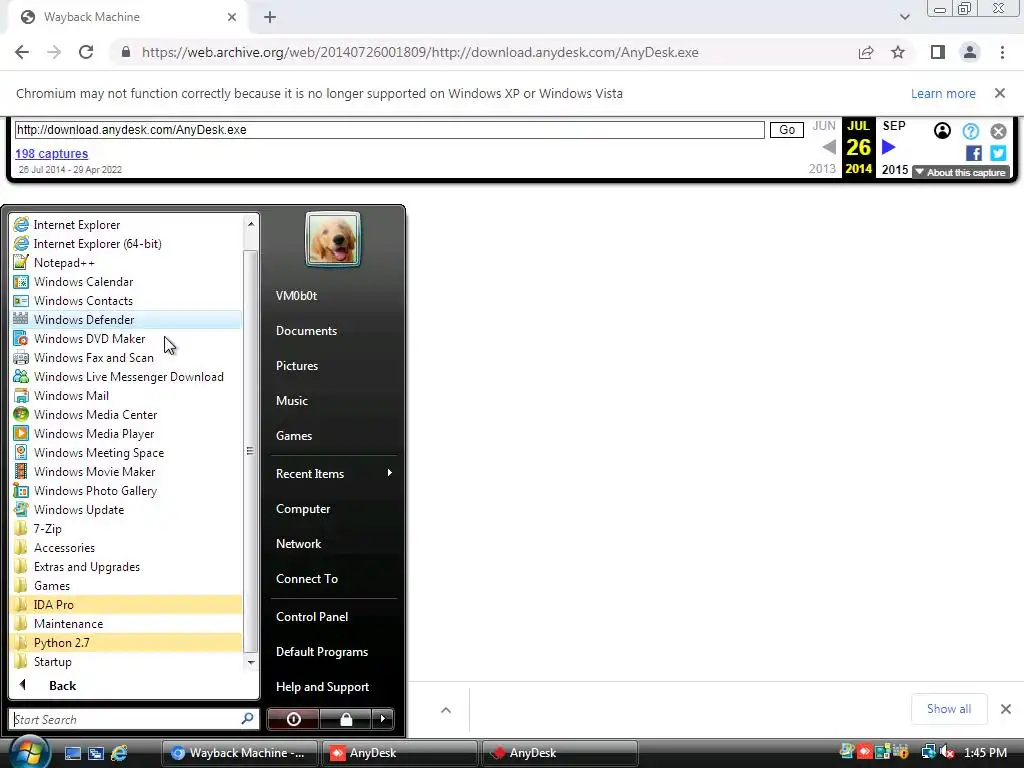Switch to first AnyDesk taskbar window
The height and width of the screenshot is (768, 1024).
click(399, 753)
